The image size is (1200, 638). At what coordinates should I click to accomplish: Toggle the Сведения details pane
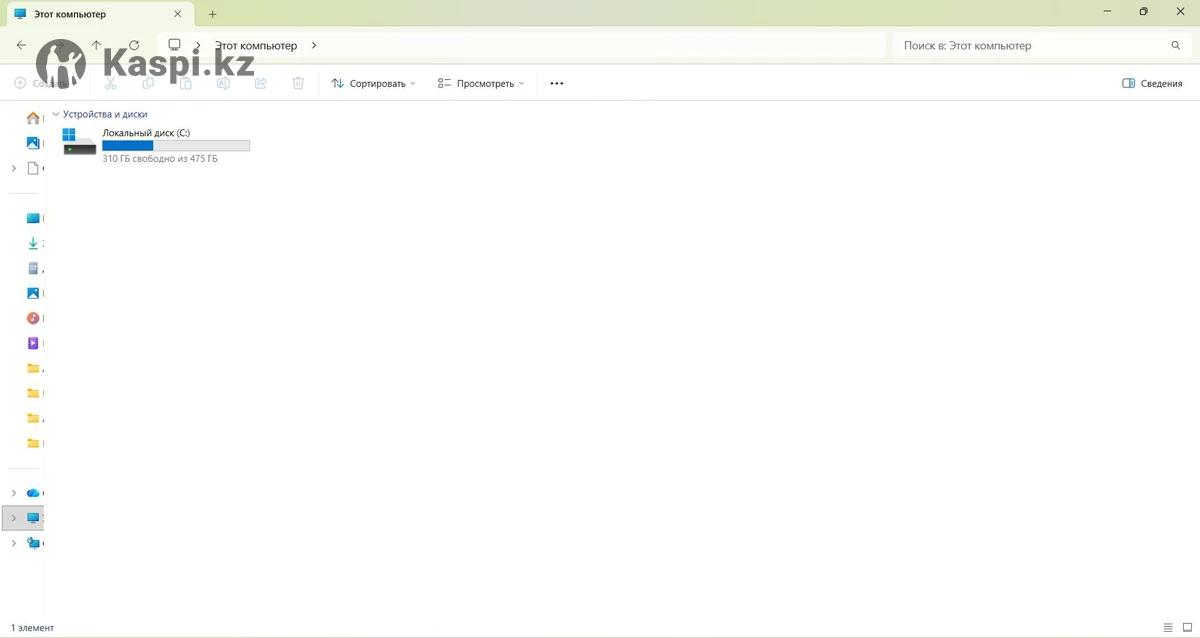click(x=1152, y=84)
